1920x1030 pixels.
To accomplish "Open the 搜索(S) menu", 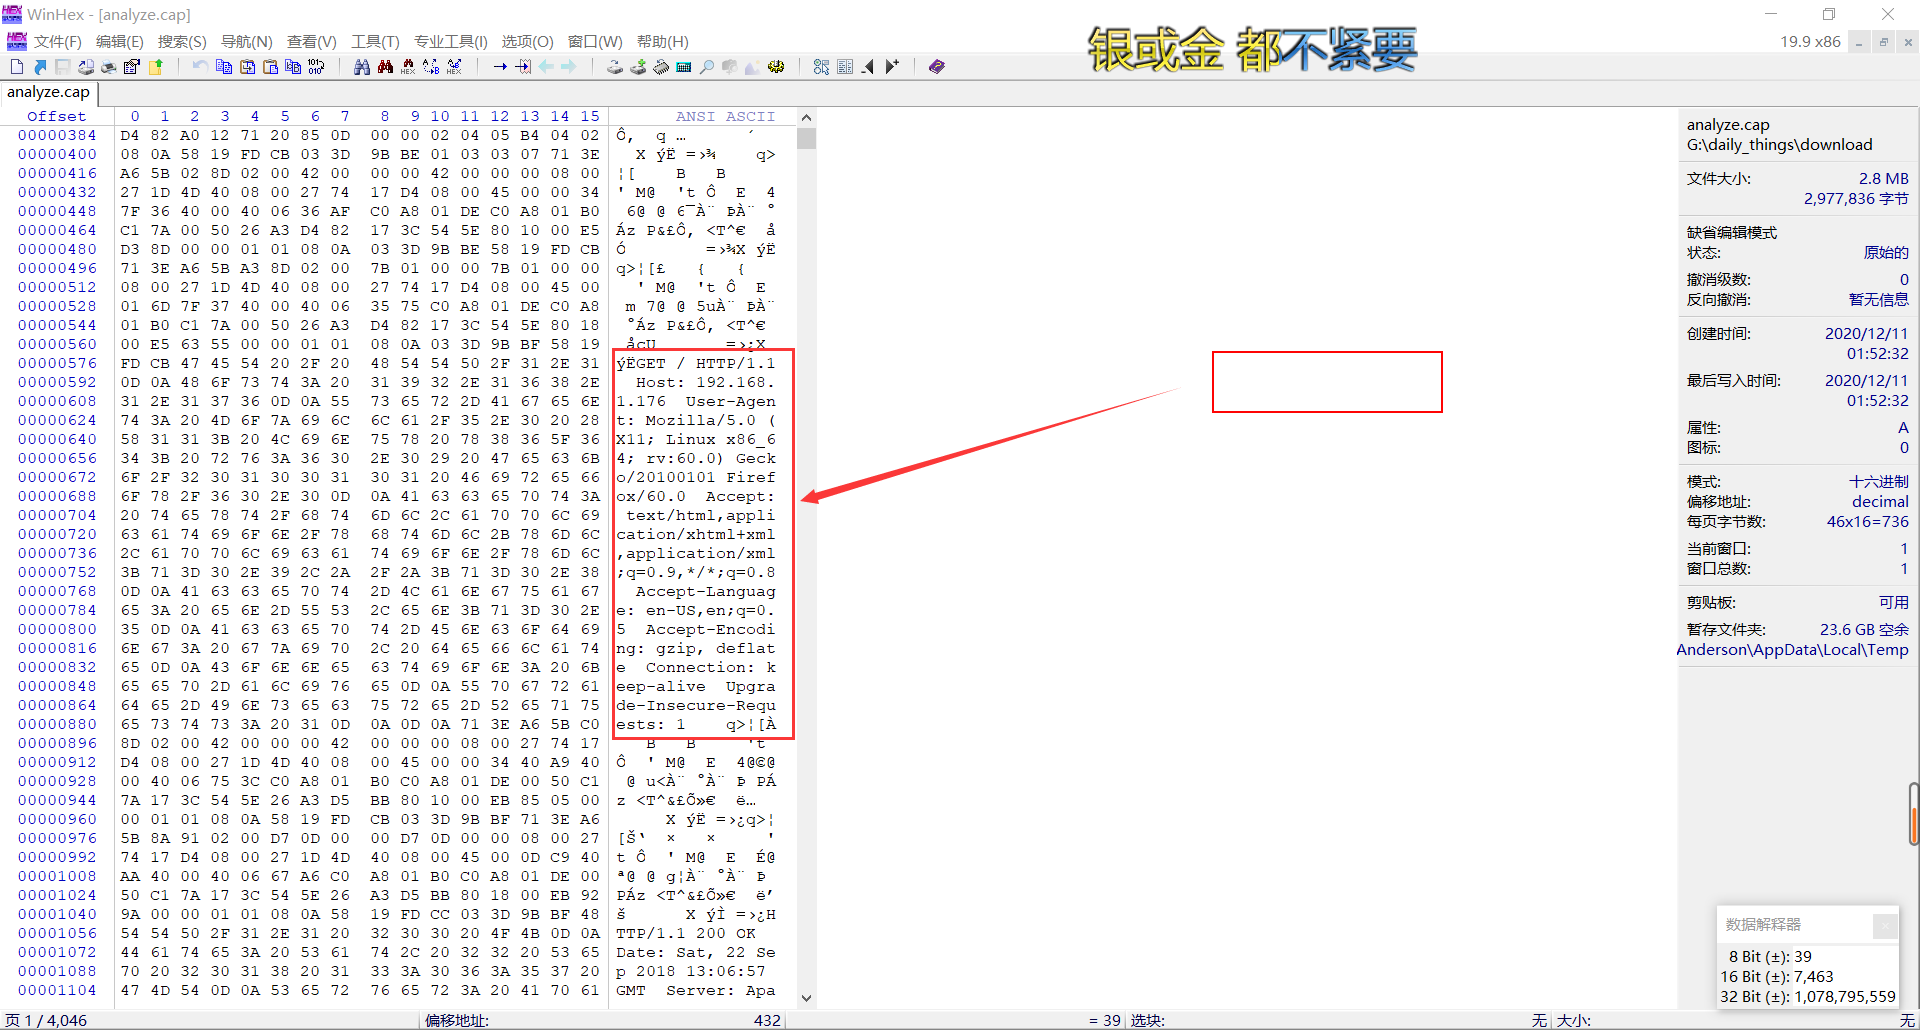I will (181, 41).
